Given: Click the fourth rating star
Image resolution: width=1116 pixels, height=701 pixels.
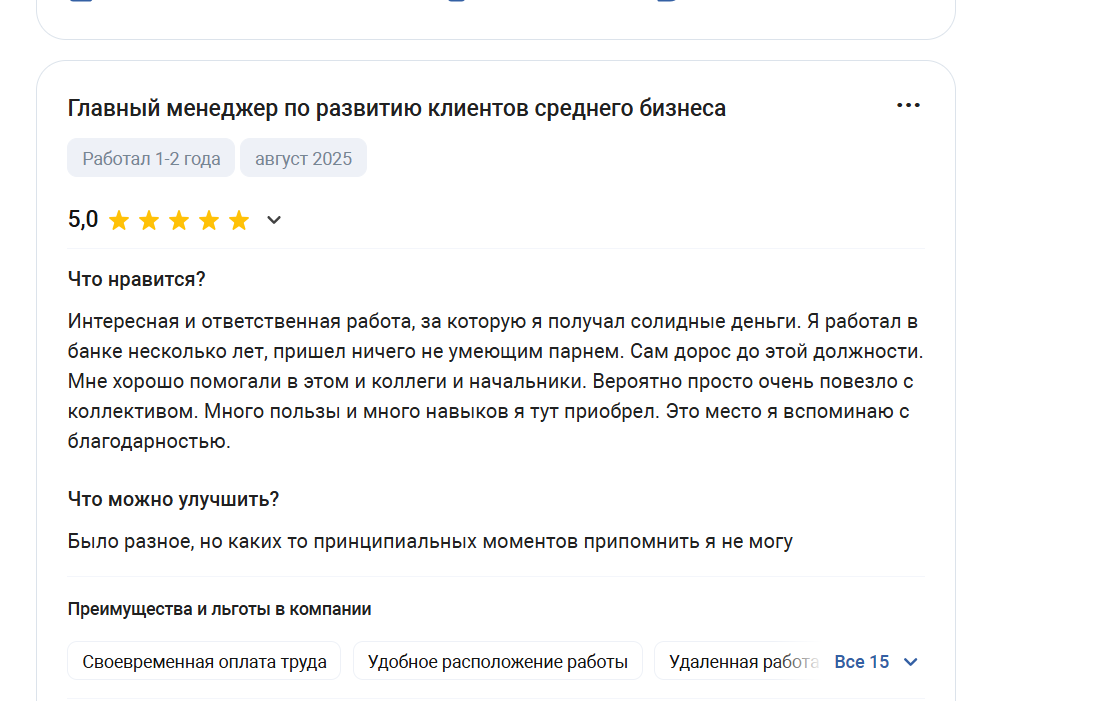Looking at the screenshot, I should point(209,221).
